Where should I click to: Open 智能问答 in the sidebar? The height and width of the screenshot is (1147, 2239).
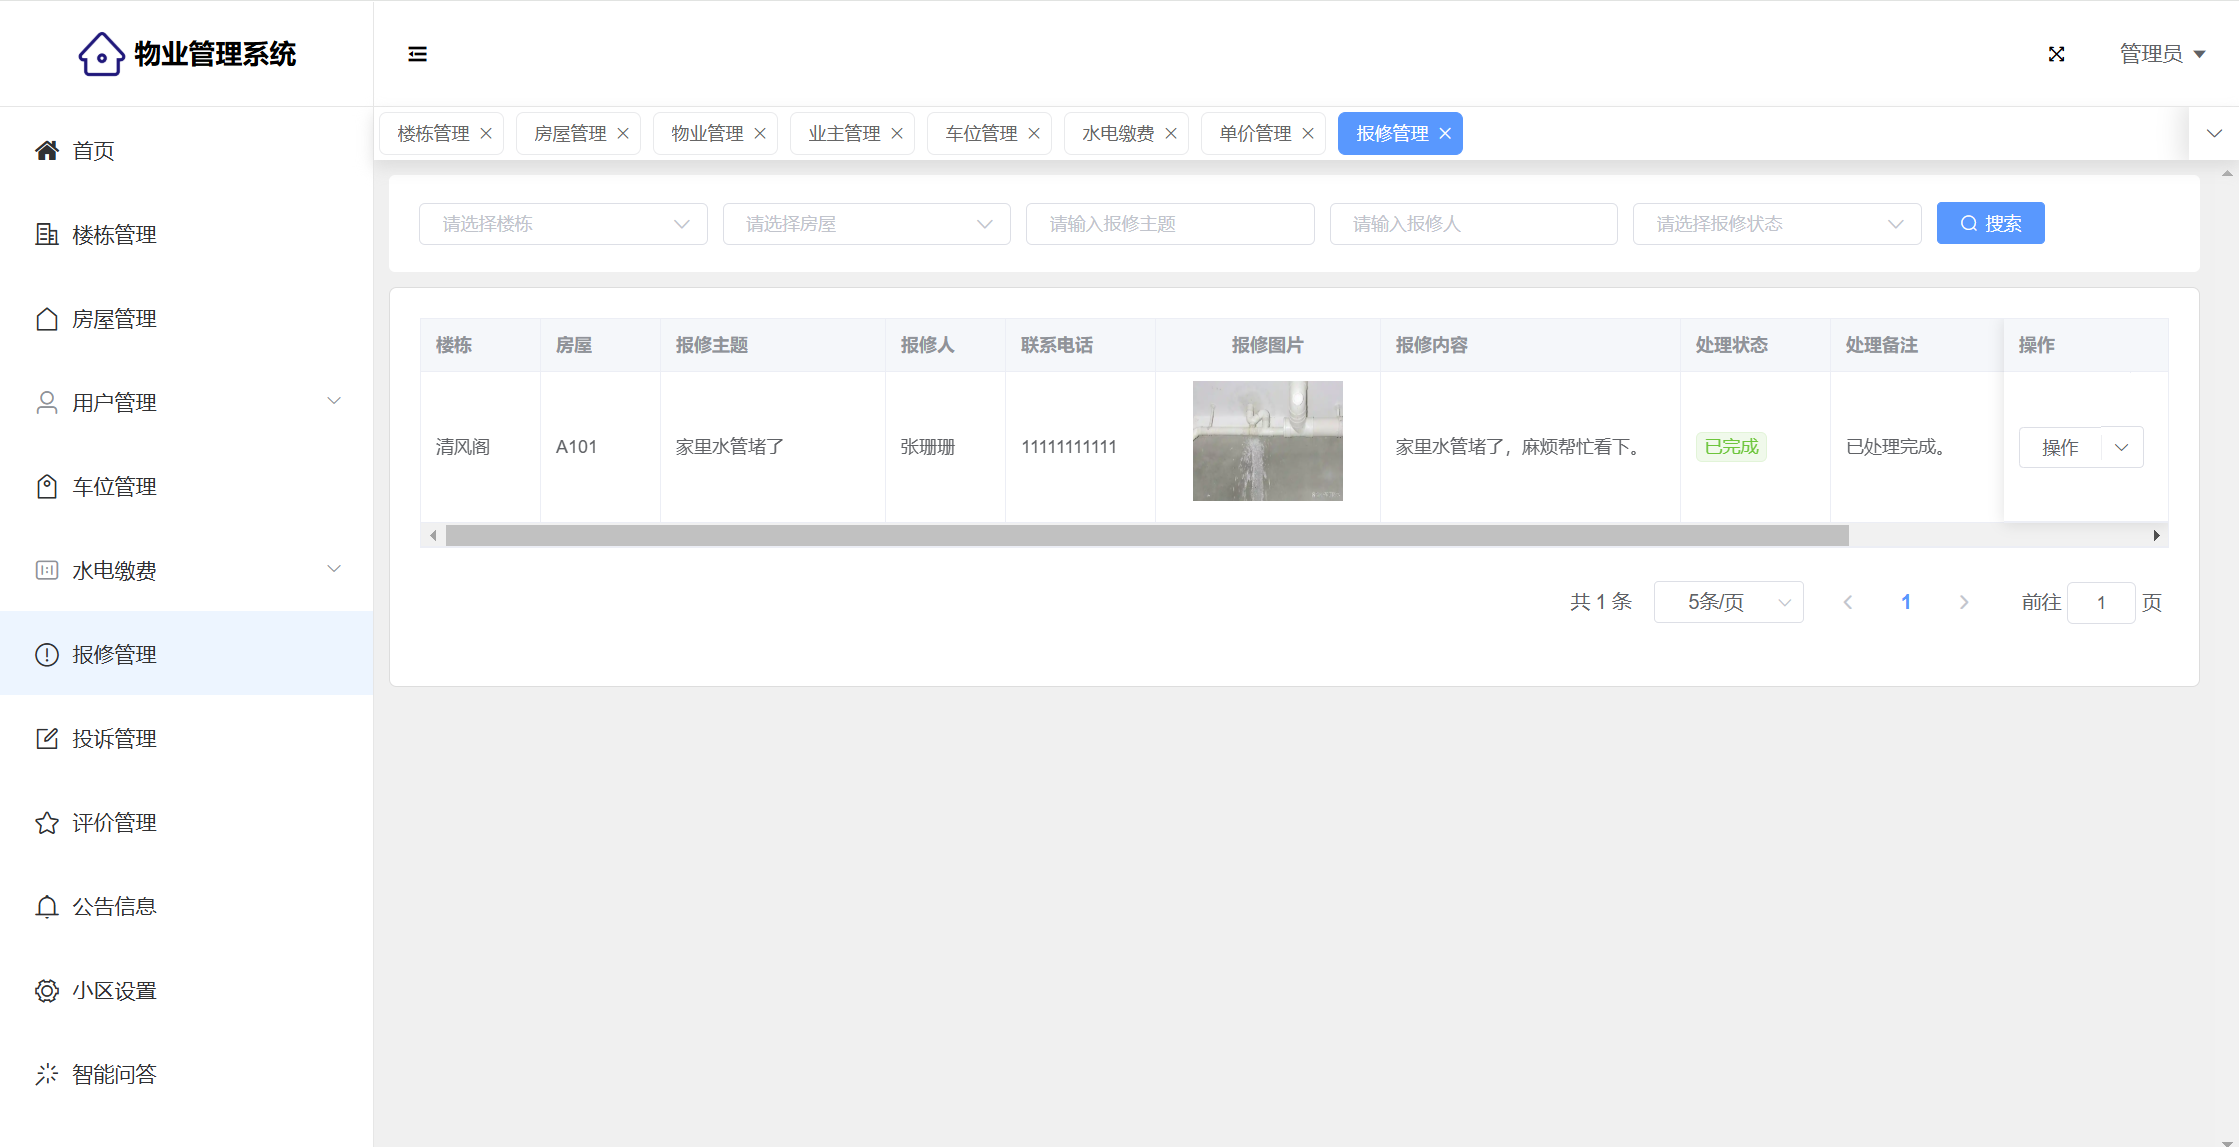tap(114, 1075)
